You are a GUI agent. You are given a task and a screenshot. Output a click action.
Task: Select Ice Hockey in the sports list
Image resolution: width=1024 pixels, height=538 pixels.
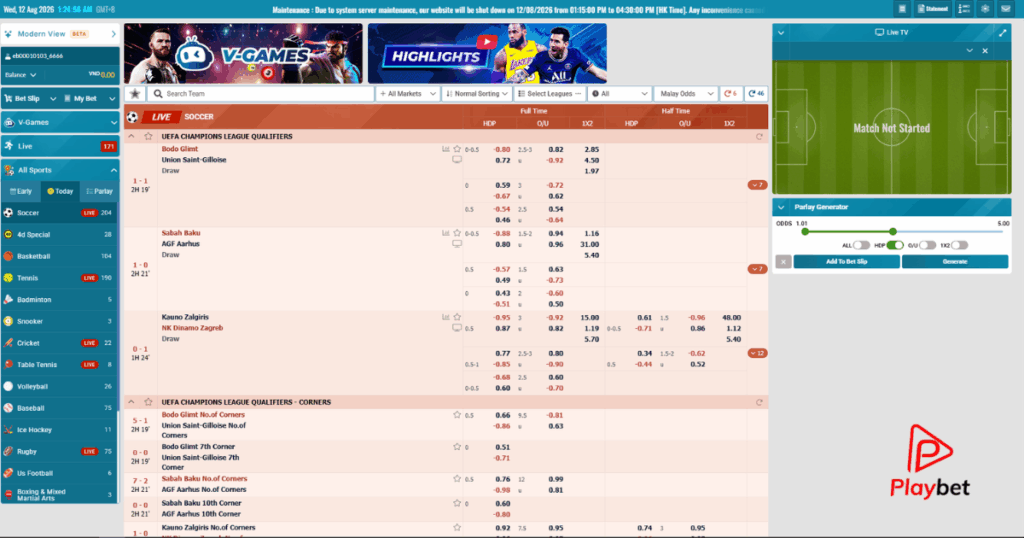click(60, 430)
